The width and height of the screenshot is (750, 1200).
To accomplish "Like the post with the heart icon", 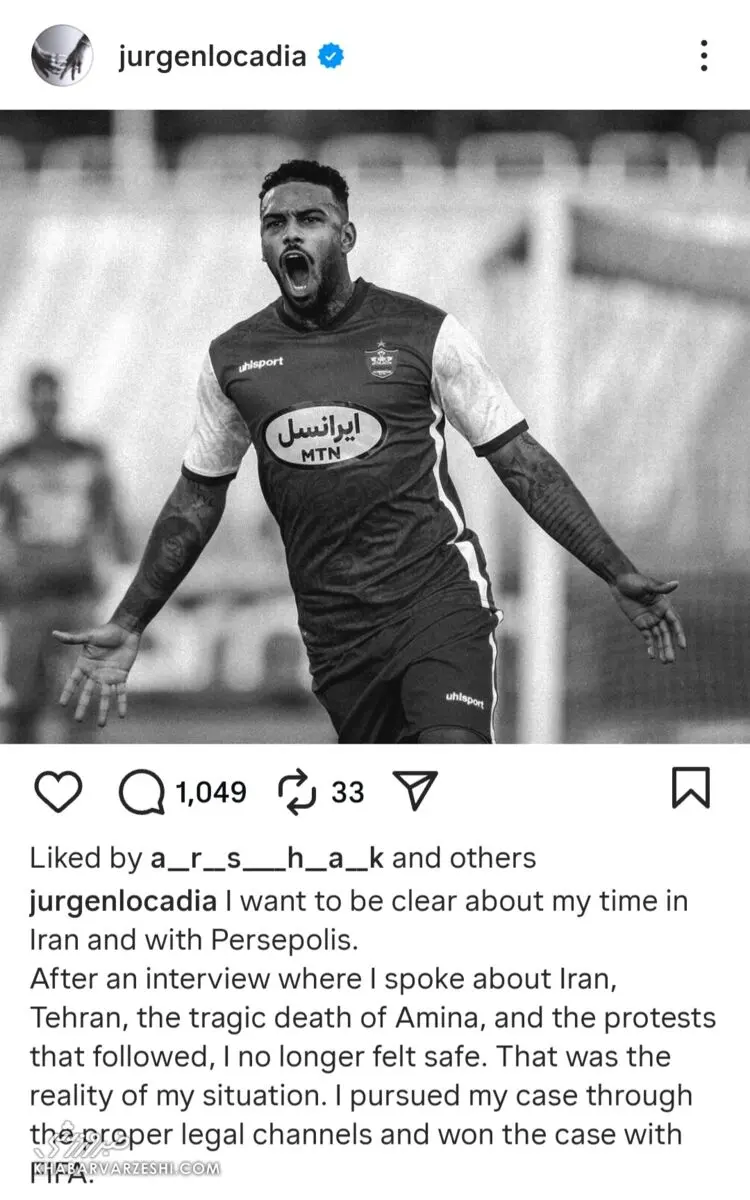I will 57,792.
